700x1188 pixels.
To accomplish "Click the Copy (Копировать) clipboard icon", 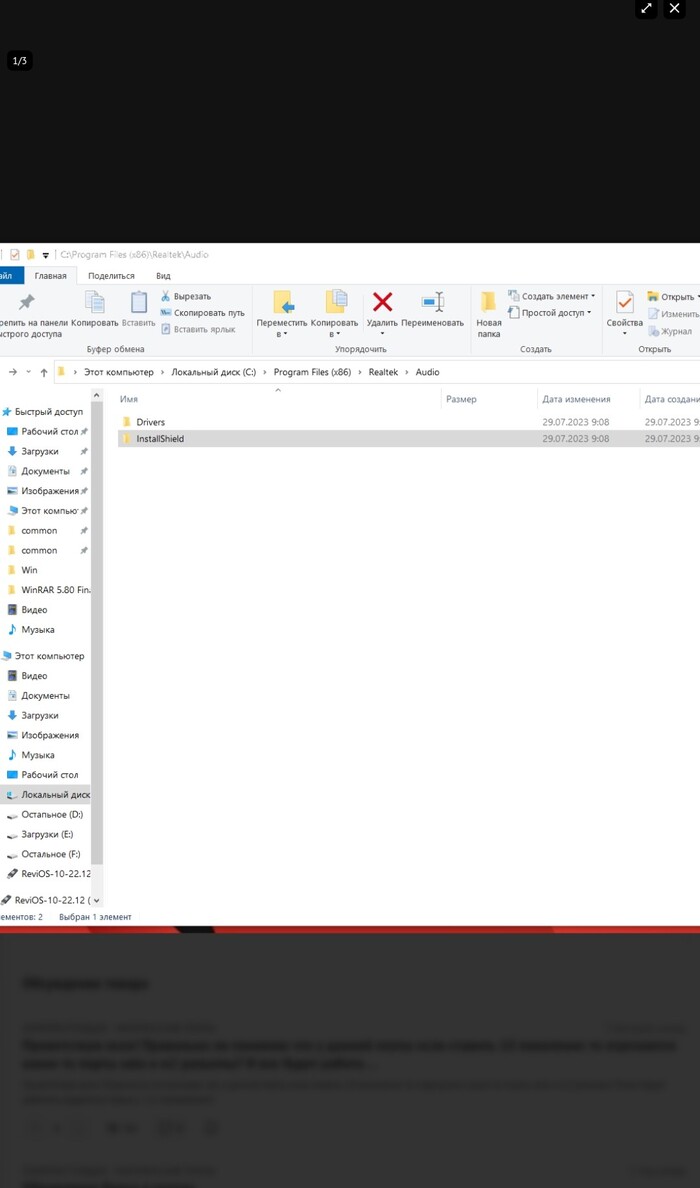I will (x=94, y=303).
